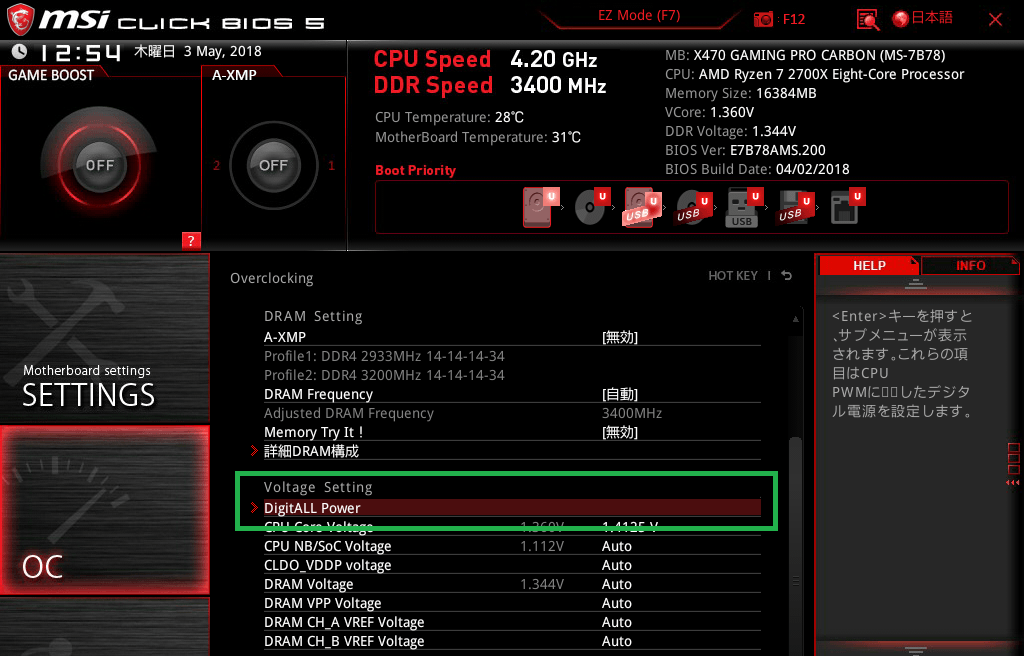Open the language selector 日本語 globe
The width and height of the screenshot is (1024, 656).
click(x=922, y=18)
